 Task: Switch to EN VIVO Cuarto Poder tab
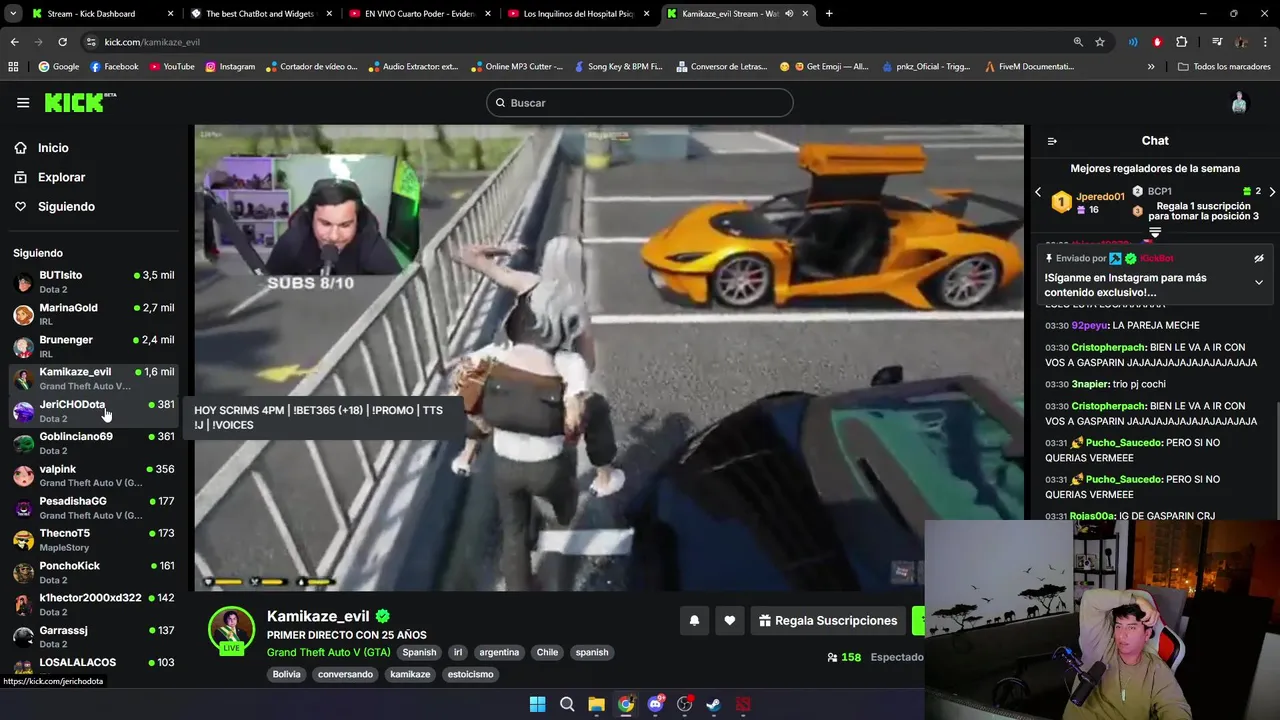(x=419, y=14)
